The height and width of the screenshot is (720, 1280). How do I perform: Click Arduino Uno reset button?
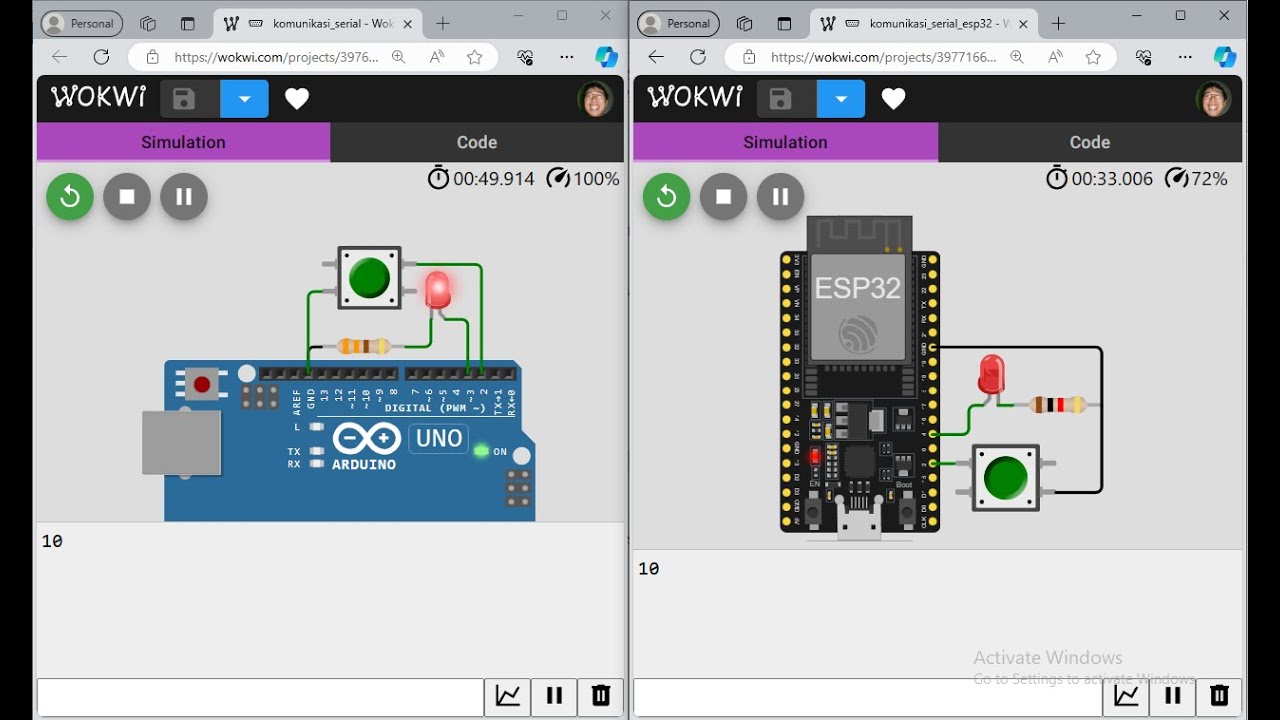click(202, 384)
